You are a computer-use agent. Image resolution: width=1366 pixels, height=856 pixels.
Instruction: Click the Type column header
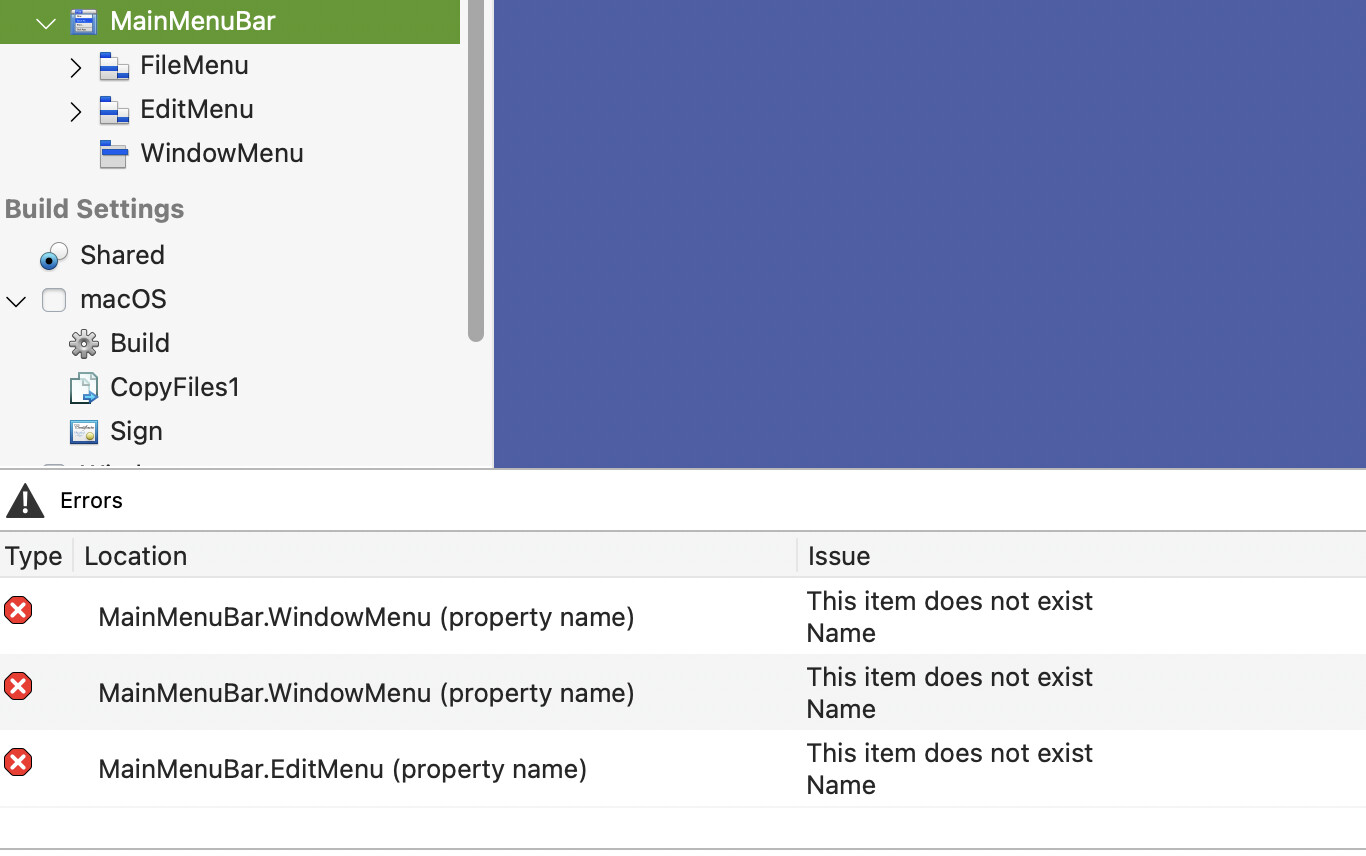point(34,556)
